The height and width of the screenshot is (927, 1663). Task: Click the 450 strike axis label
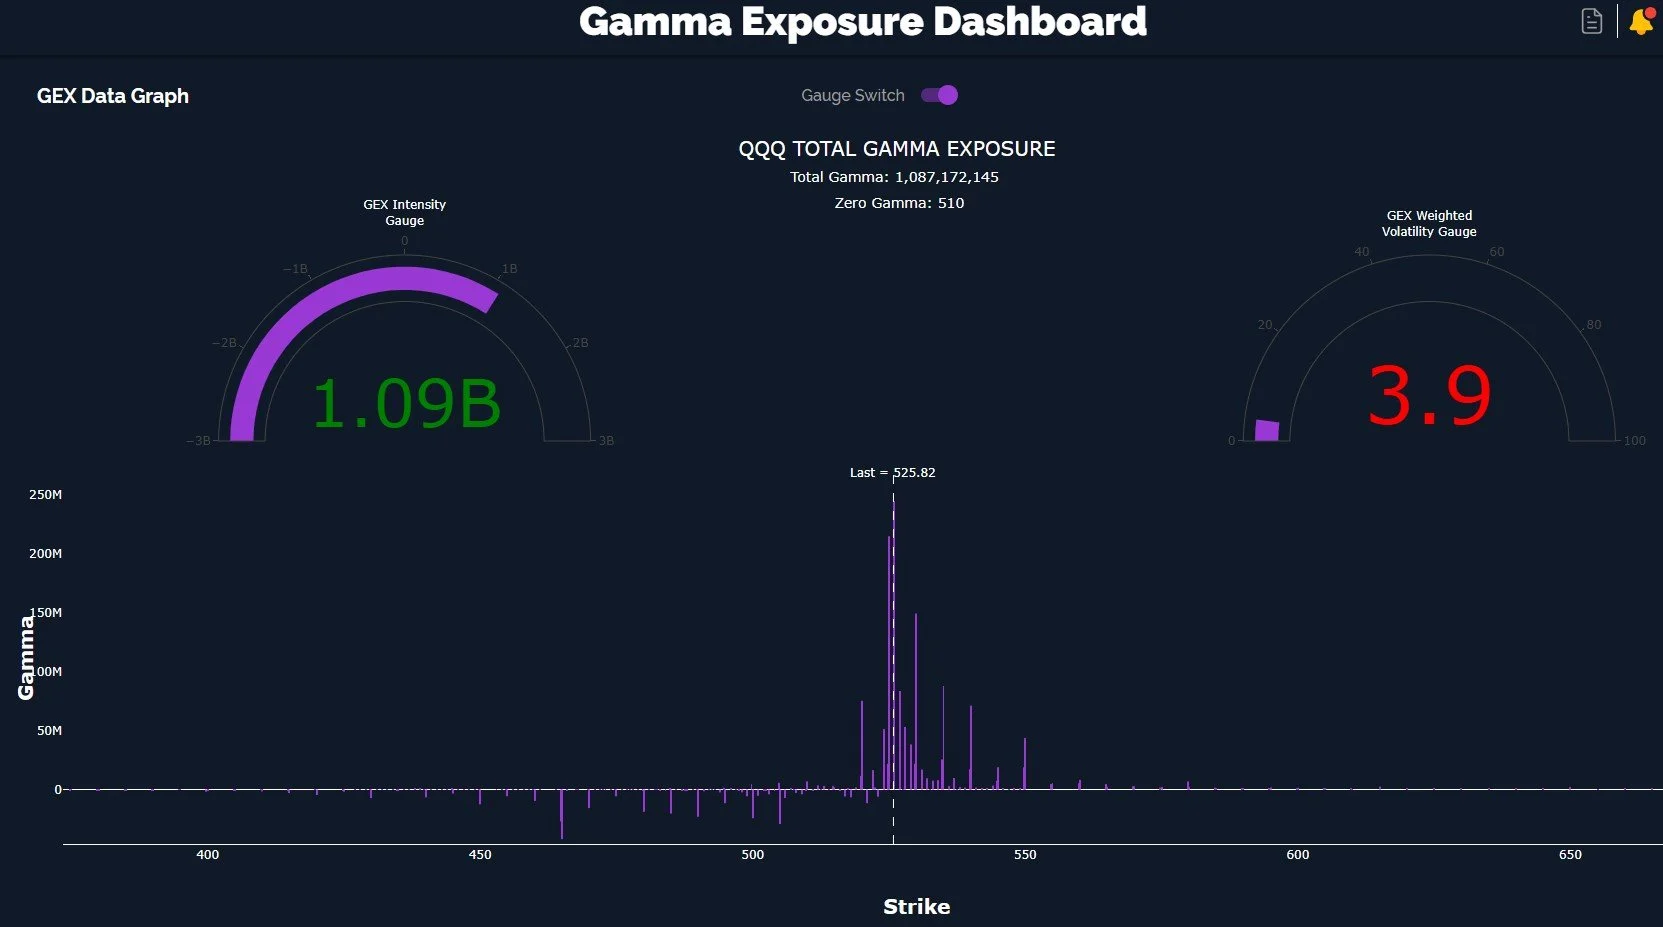pos(480,855)
